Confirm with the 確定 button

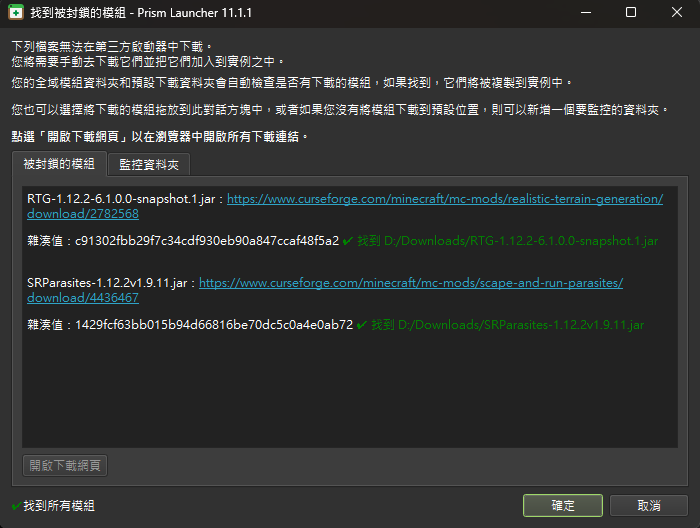[x=562, y=505]
